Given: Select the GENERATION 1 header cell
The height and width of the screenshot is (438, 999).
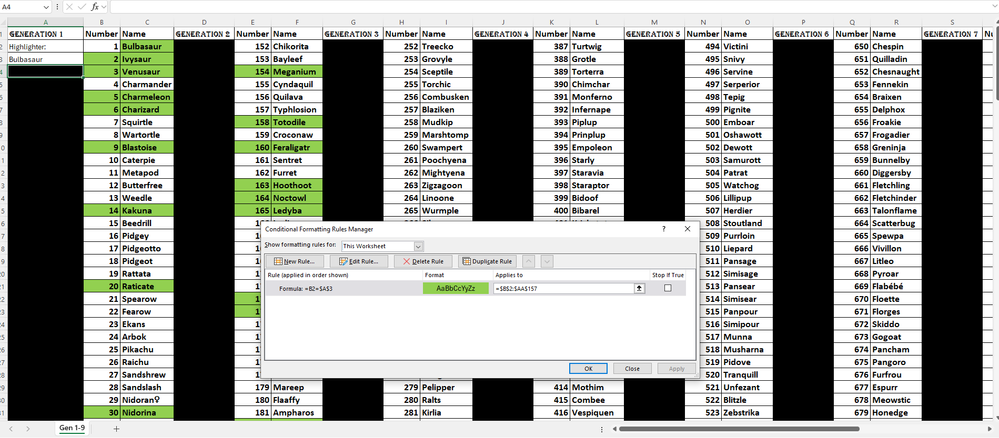Looking at the screenshot, I should tap(45, 33).
